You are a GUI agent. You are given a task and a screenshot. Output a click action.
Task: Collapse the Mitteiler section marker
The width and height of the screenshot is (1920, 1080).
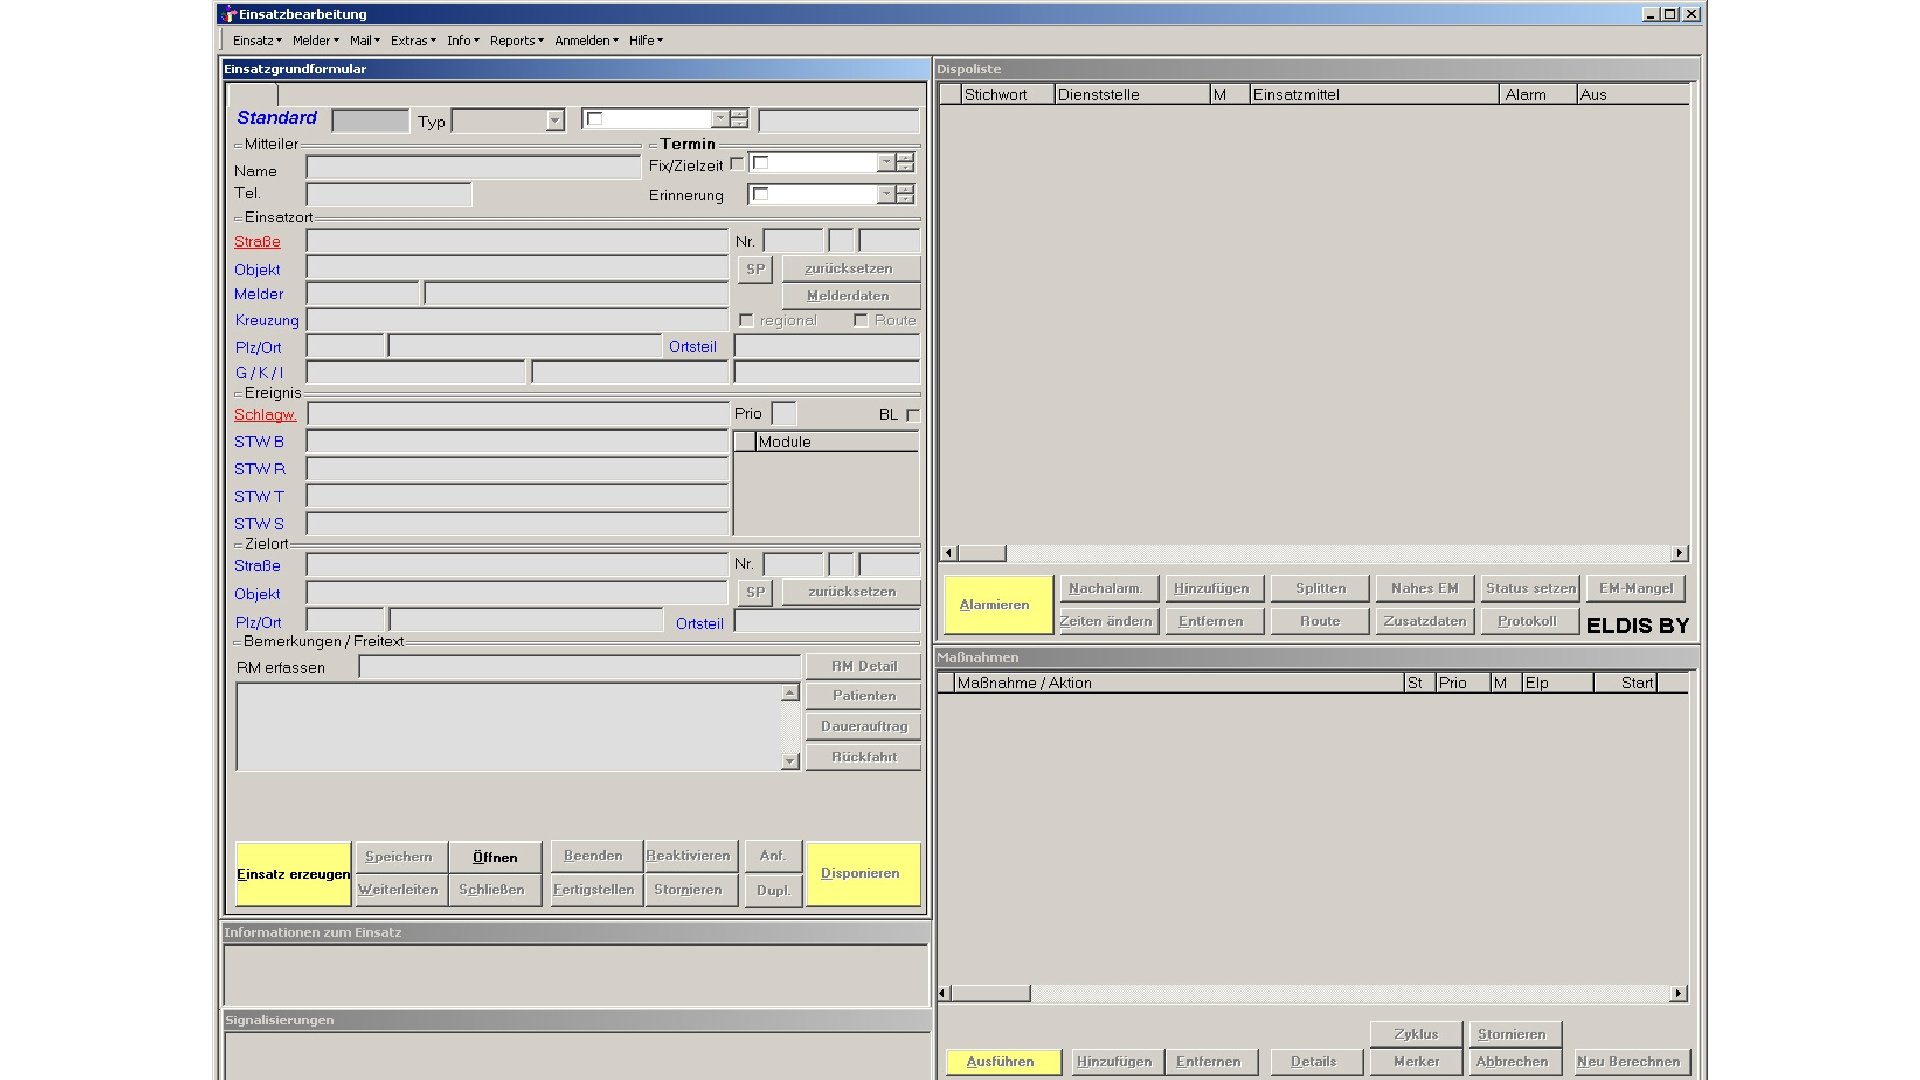pyautogui.click(x=238, y=145)
